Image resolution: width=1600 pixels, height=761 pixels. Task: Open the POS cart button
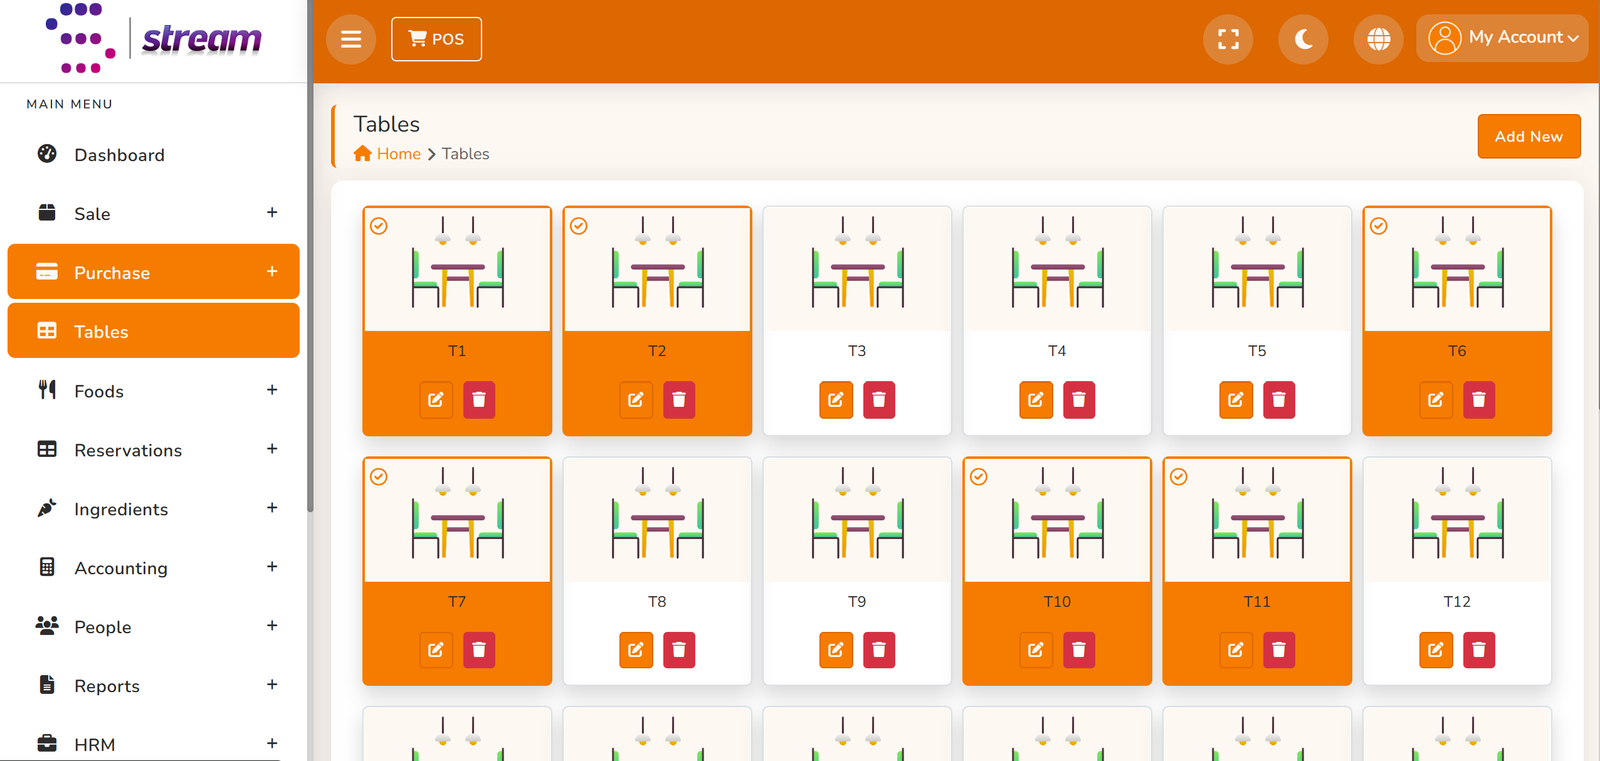[436, 39]
